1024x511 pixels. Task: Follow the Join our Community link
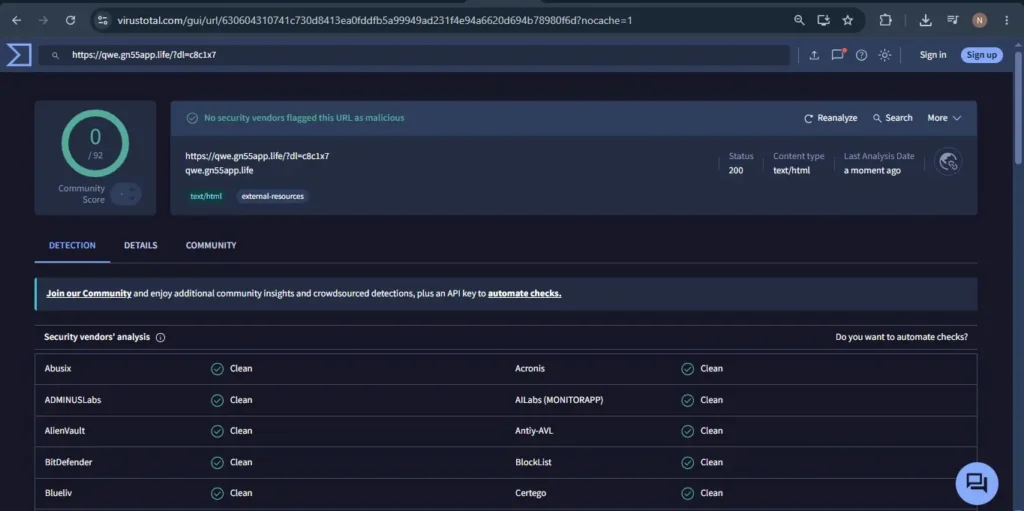pos(89,293)
